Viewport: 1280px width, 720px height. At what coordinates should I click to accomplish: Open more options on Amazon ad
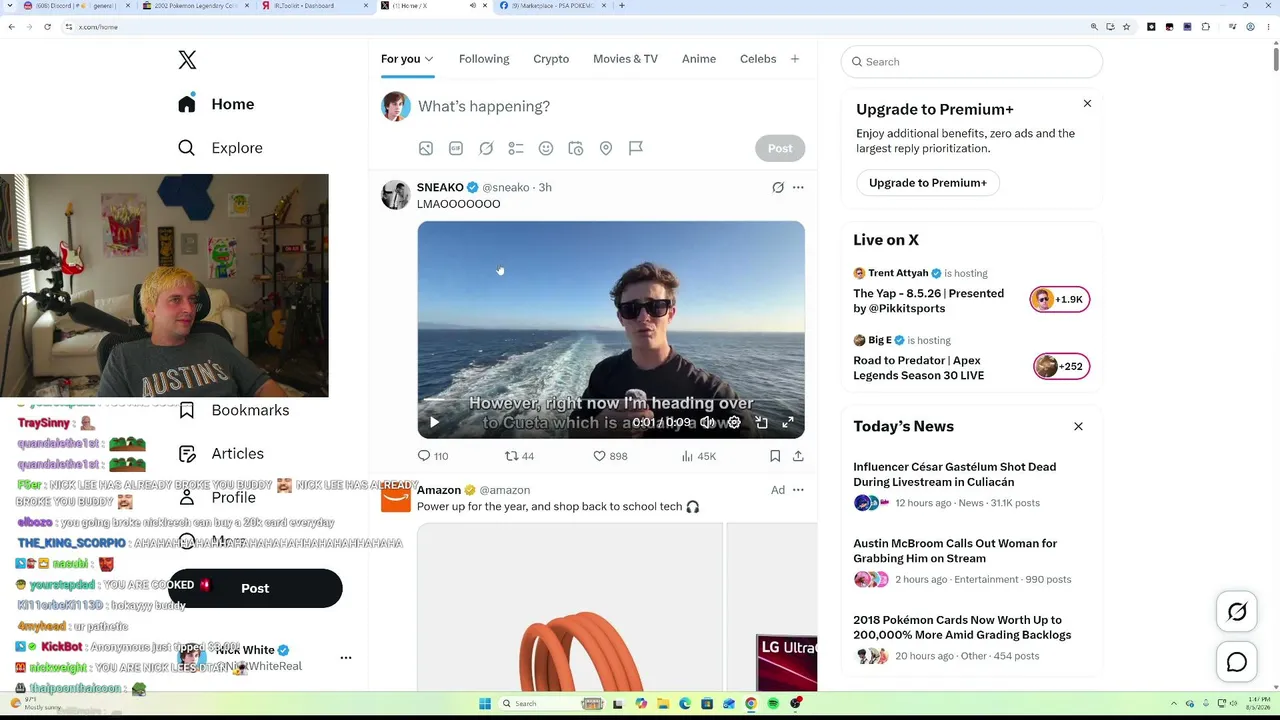(798, 490)
